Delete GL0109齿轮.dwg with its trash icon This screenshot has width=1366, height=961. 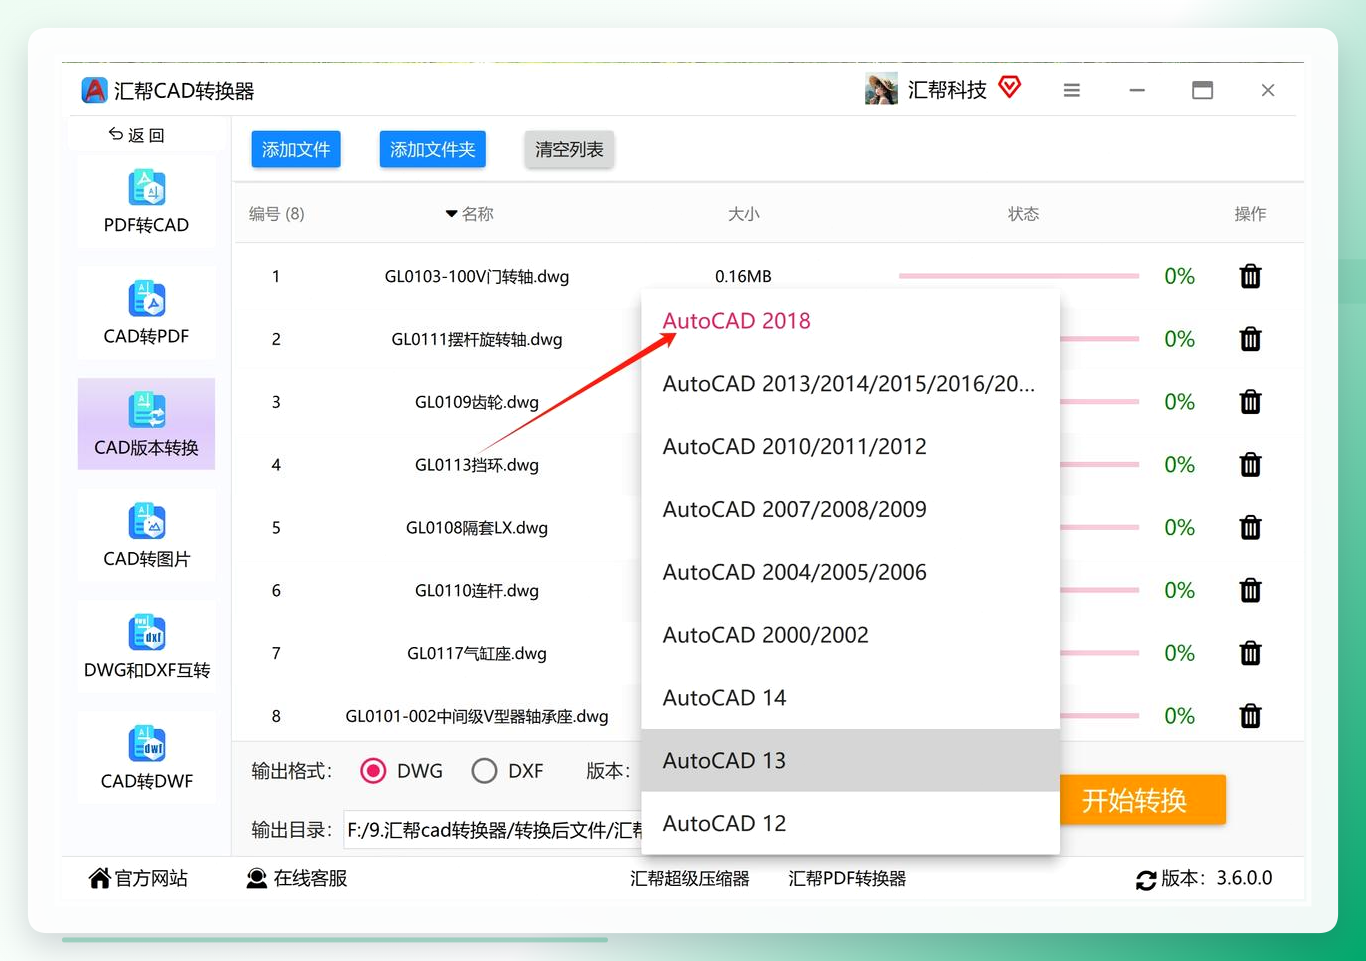coord(1250,402)
